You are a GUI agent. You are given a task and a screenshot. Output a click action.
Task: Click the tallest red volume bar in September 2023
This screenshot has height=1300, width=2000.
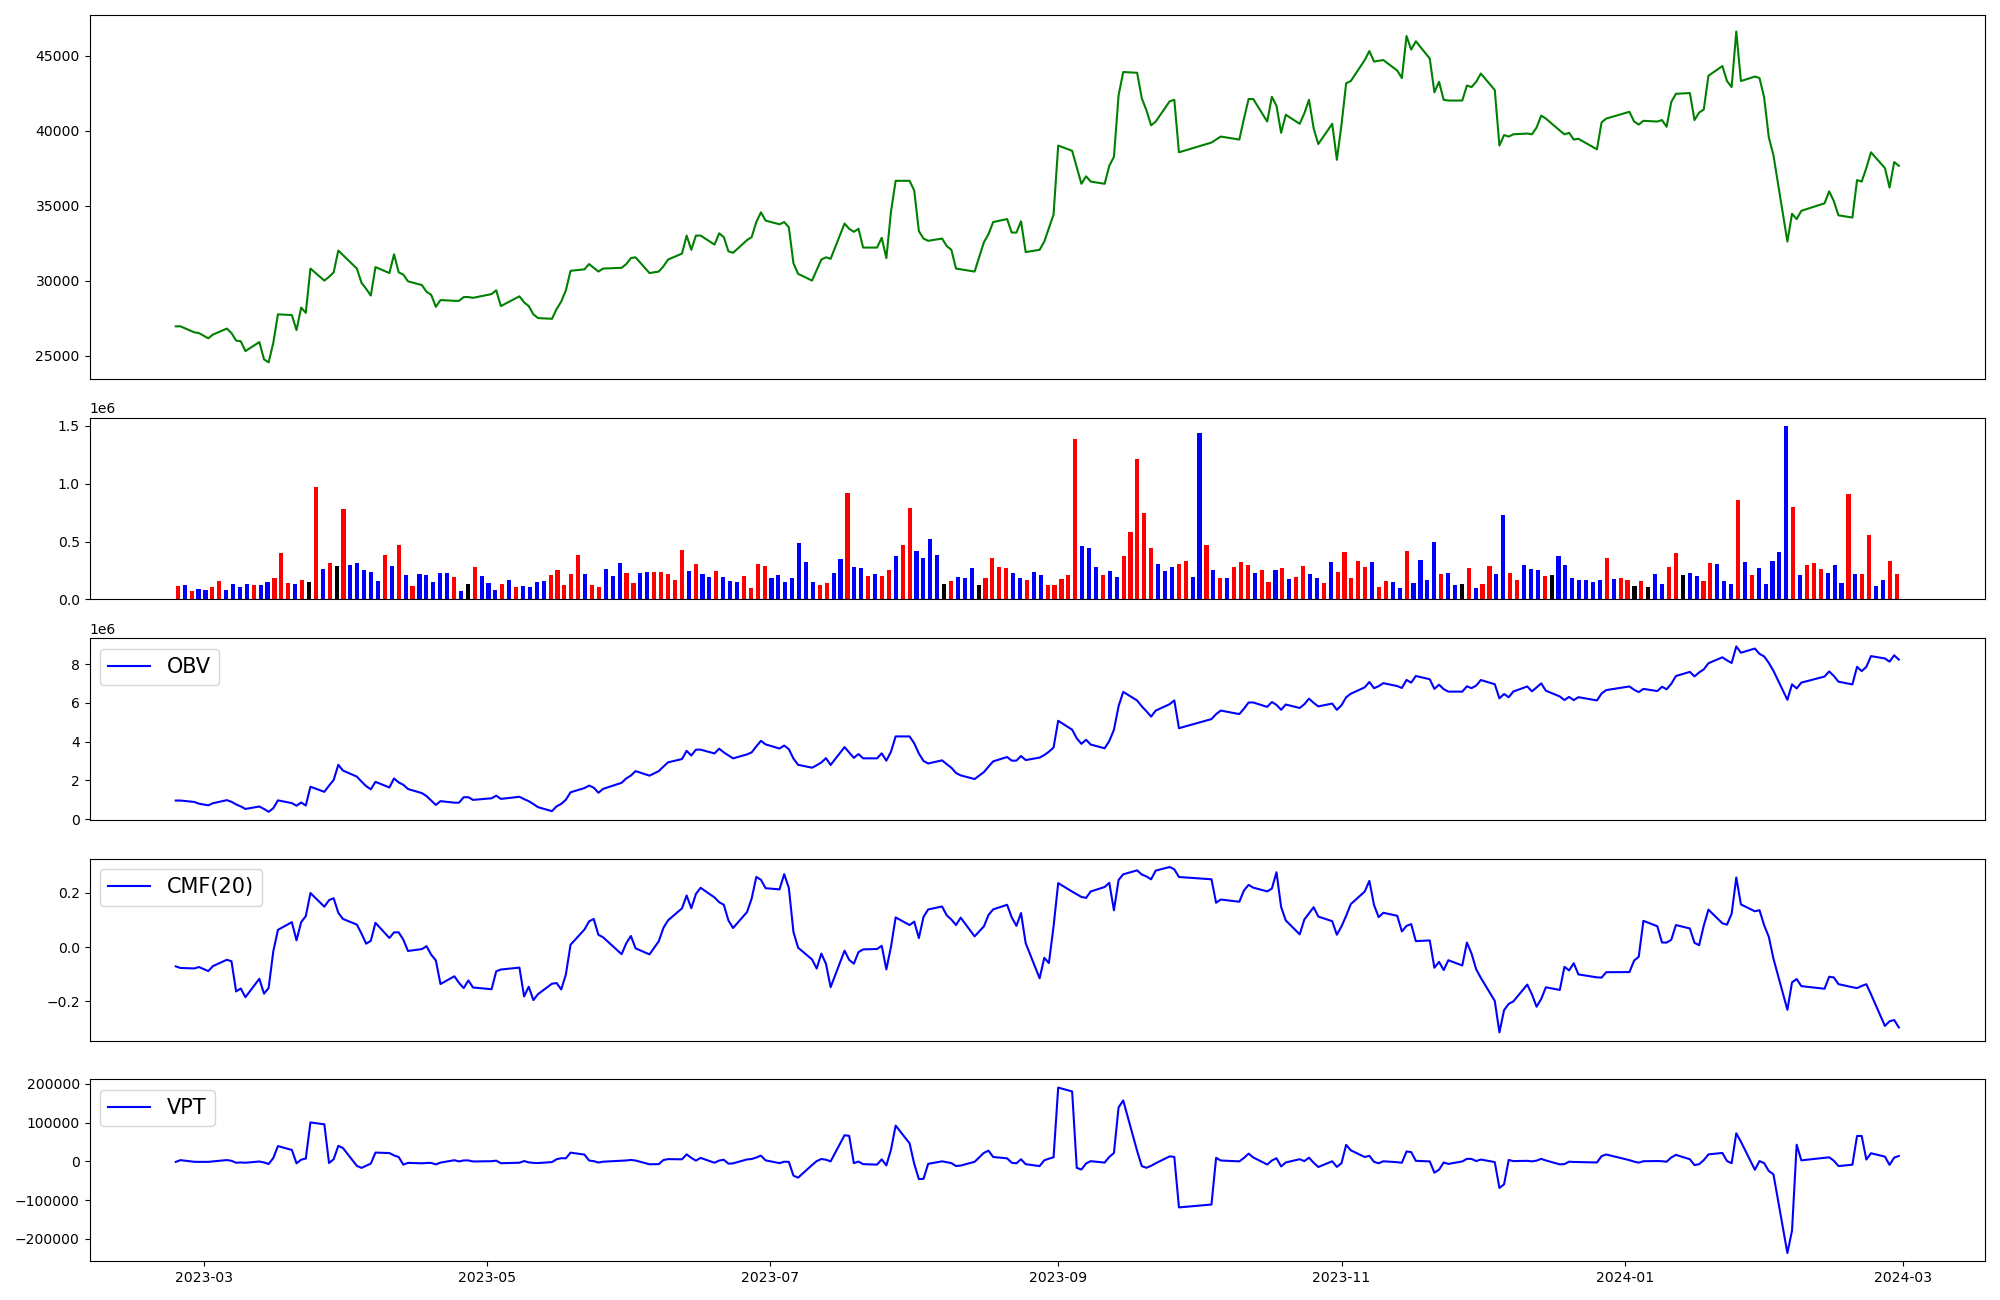click(1075, 518)
